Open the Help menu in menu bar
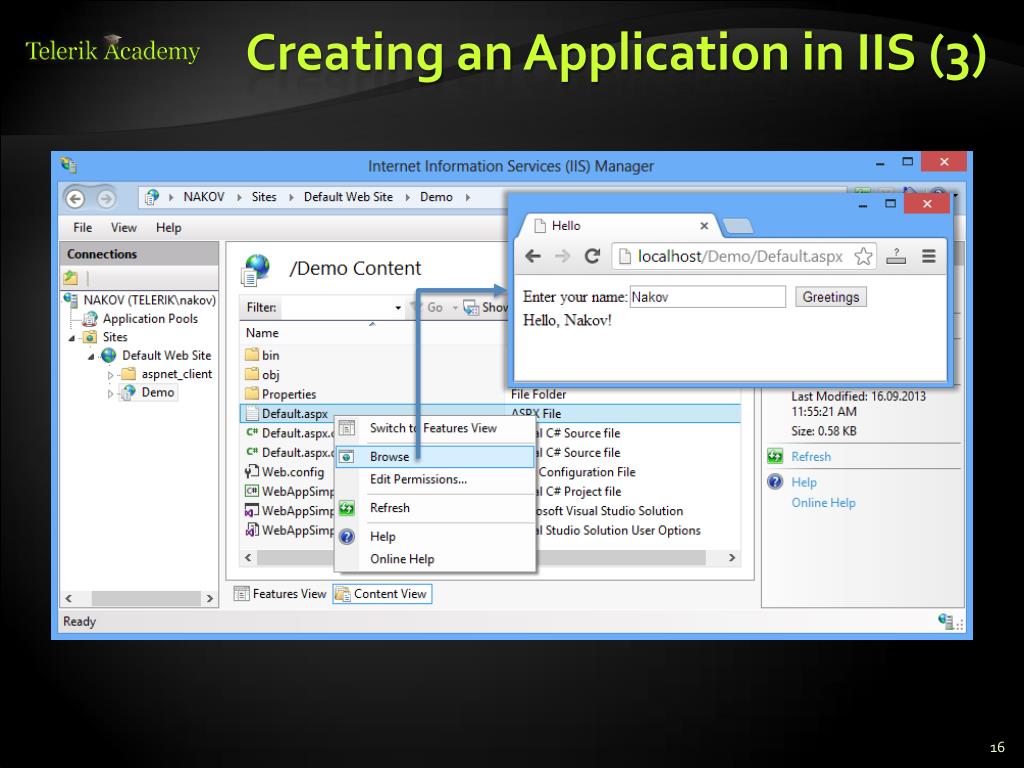Screen dimensions: 1024x768 pos(168,227)
